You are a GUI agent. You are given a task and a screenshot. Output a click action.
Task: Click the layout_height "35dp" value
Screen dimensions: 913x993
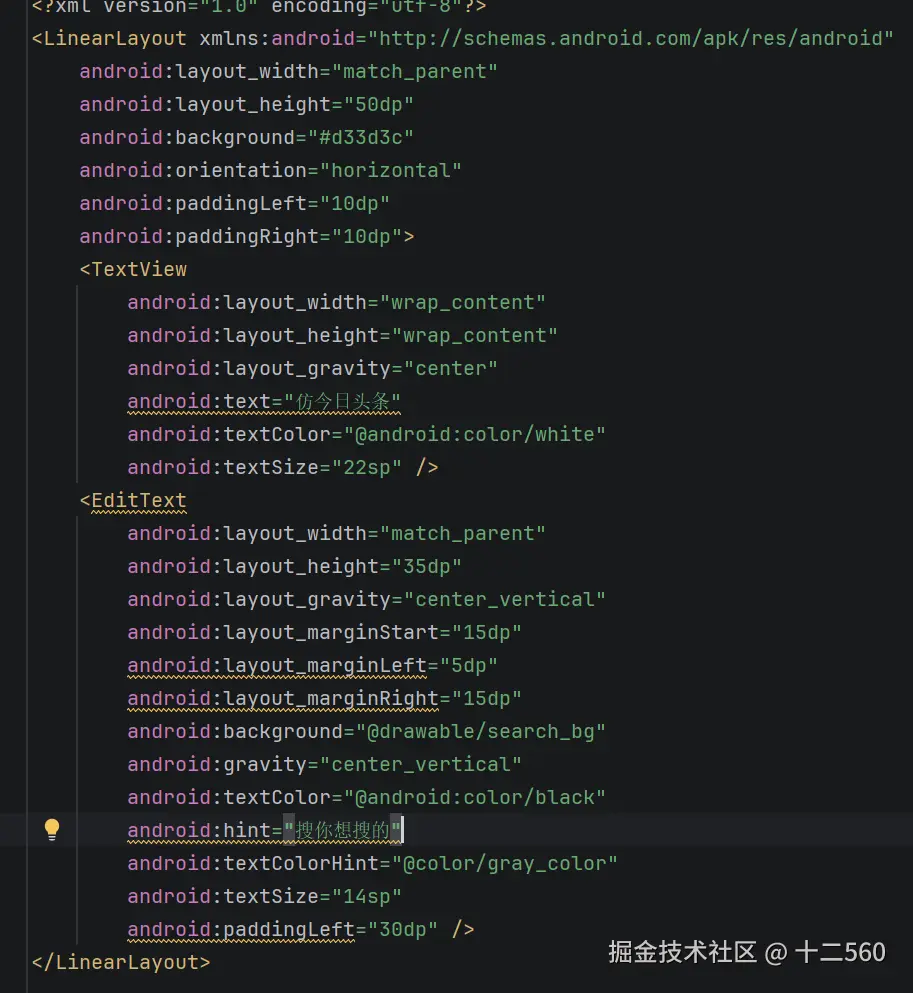[427, 566]
